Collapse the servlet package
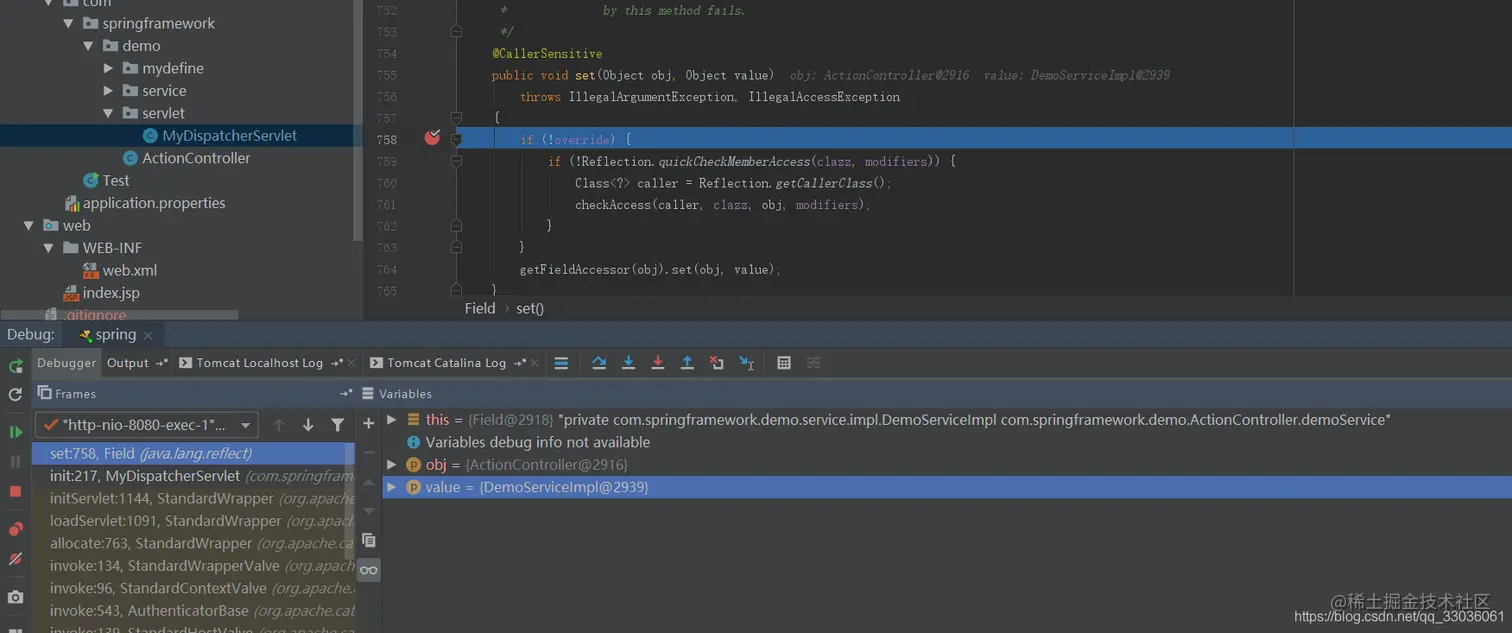 click(108, 113)
